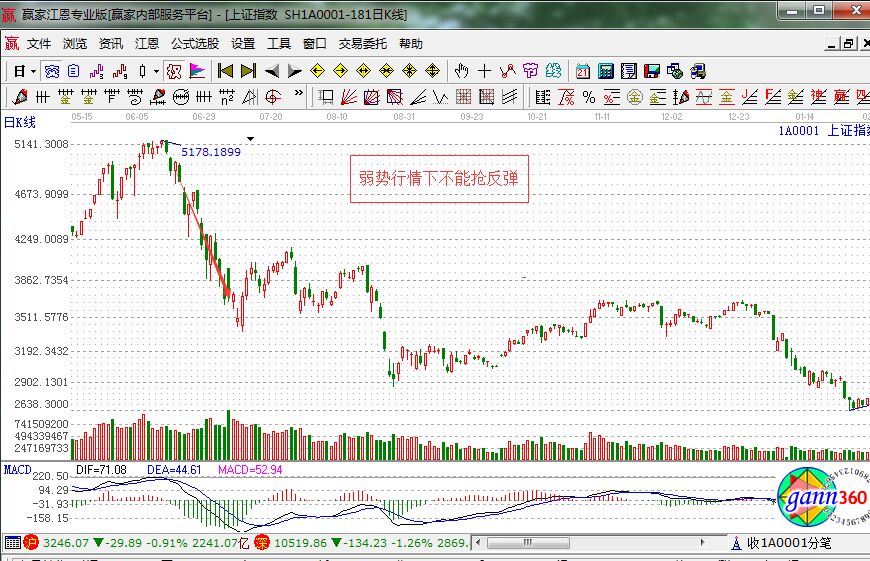This screenshot has height=561, width=870.
Task: Toggle the Gann fan angle lines tool
Action: (349, 97)
